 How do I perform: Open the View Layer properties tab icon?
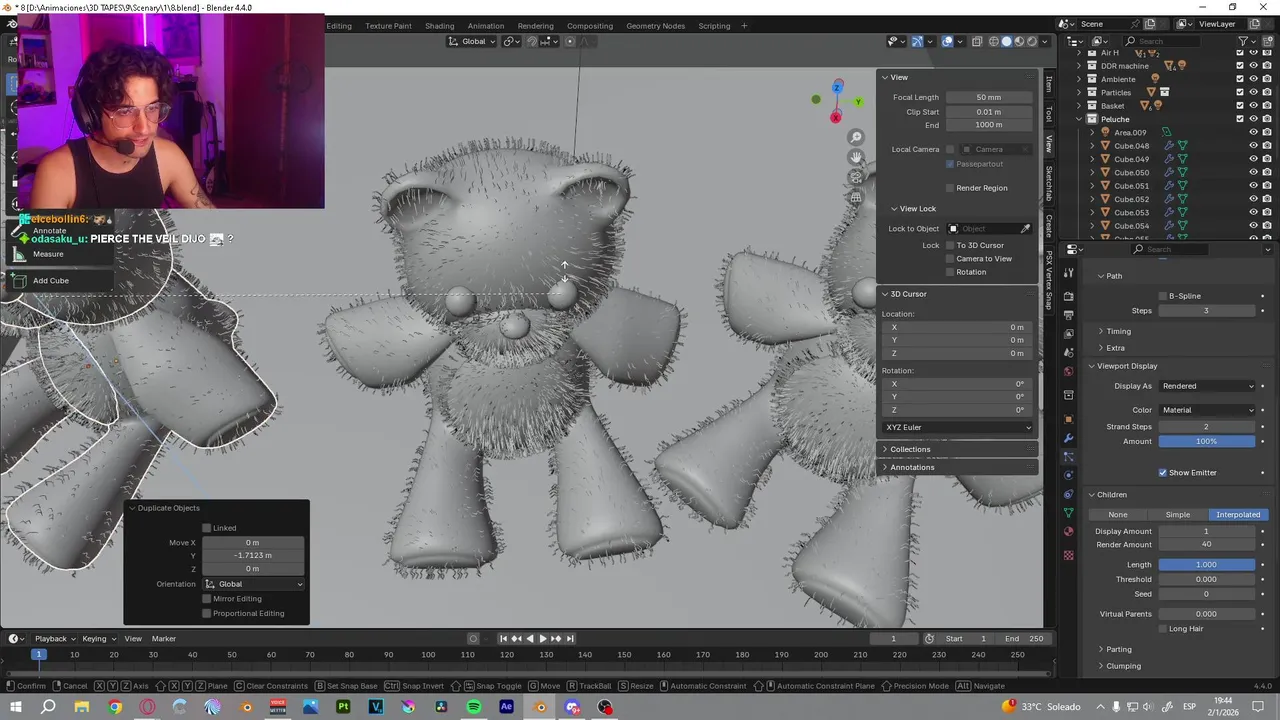(x=1068, y=334)
